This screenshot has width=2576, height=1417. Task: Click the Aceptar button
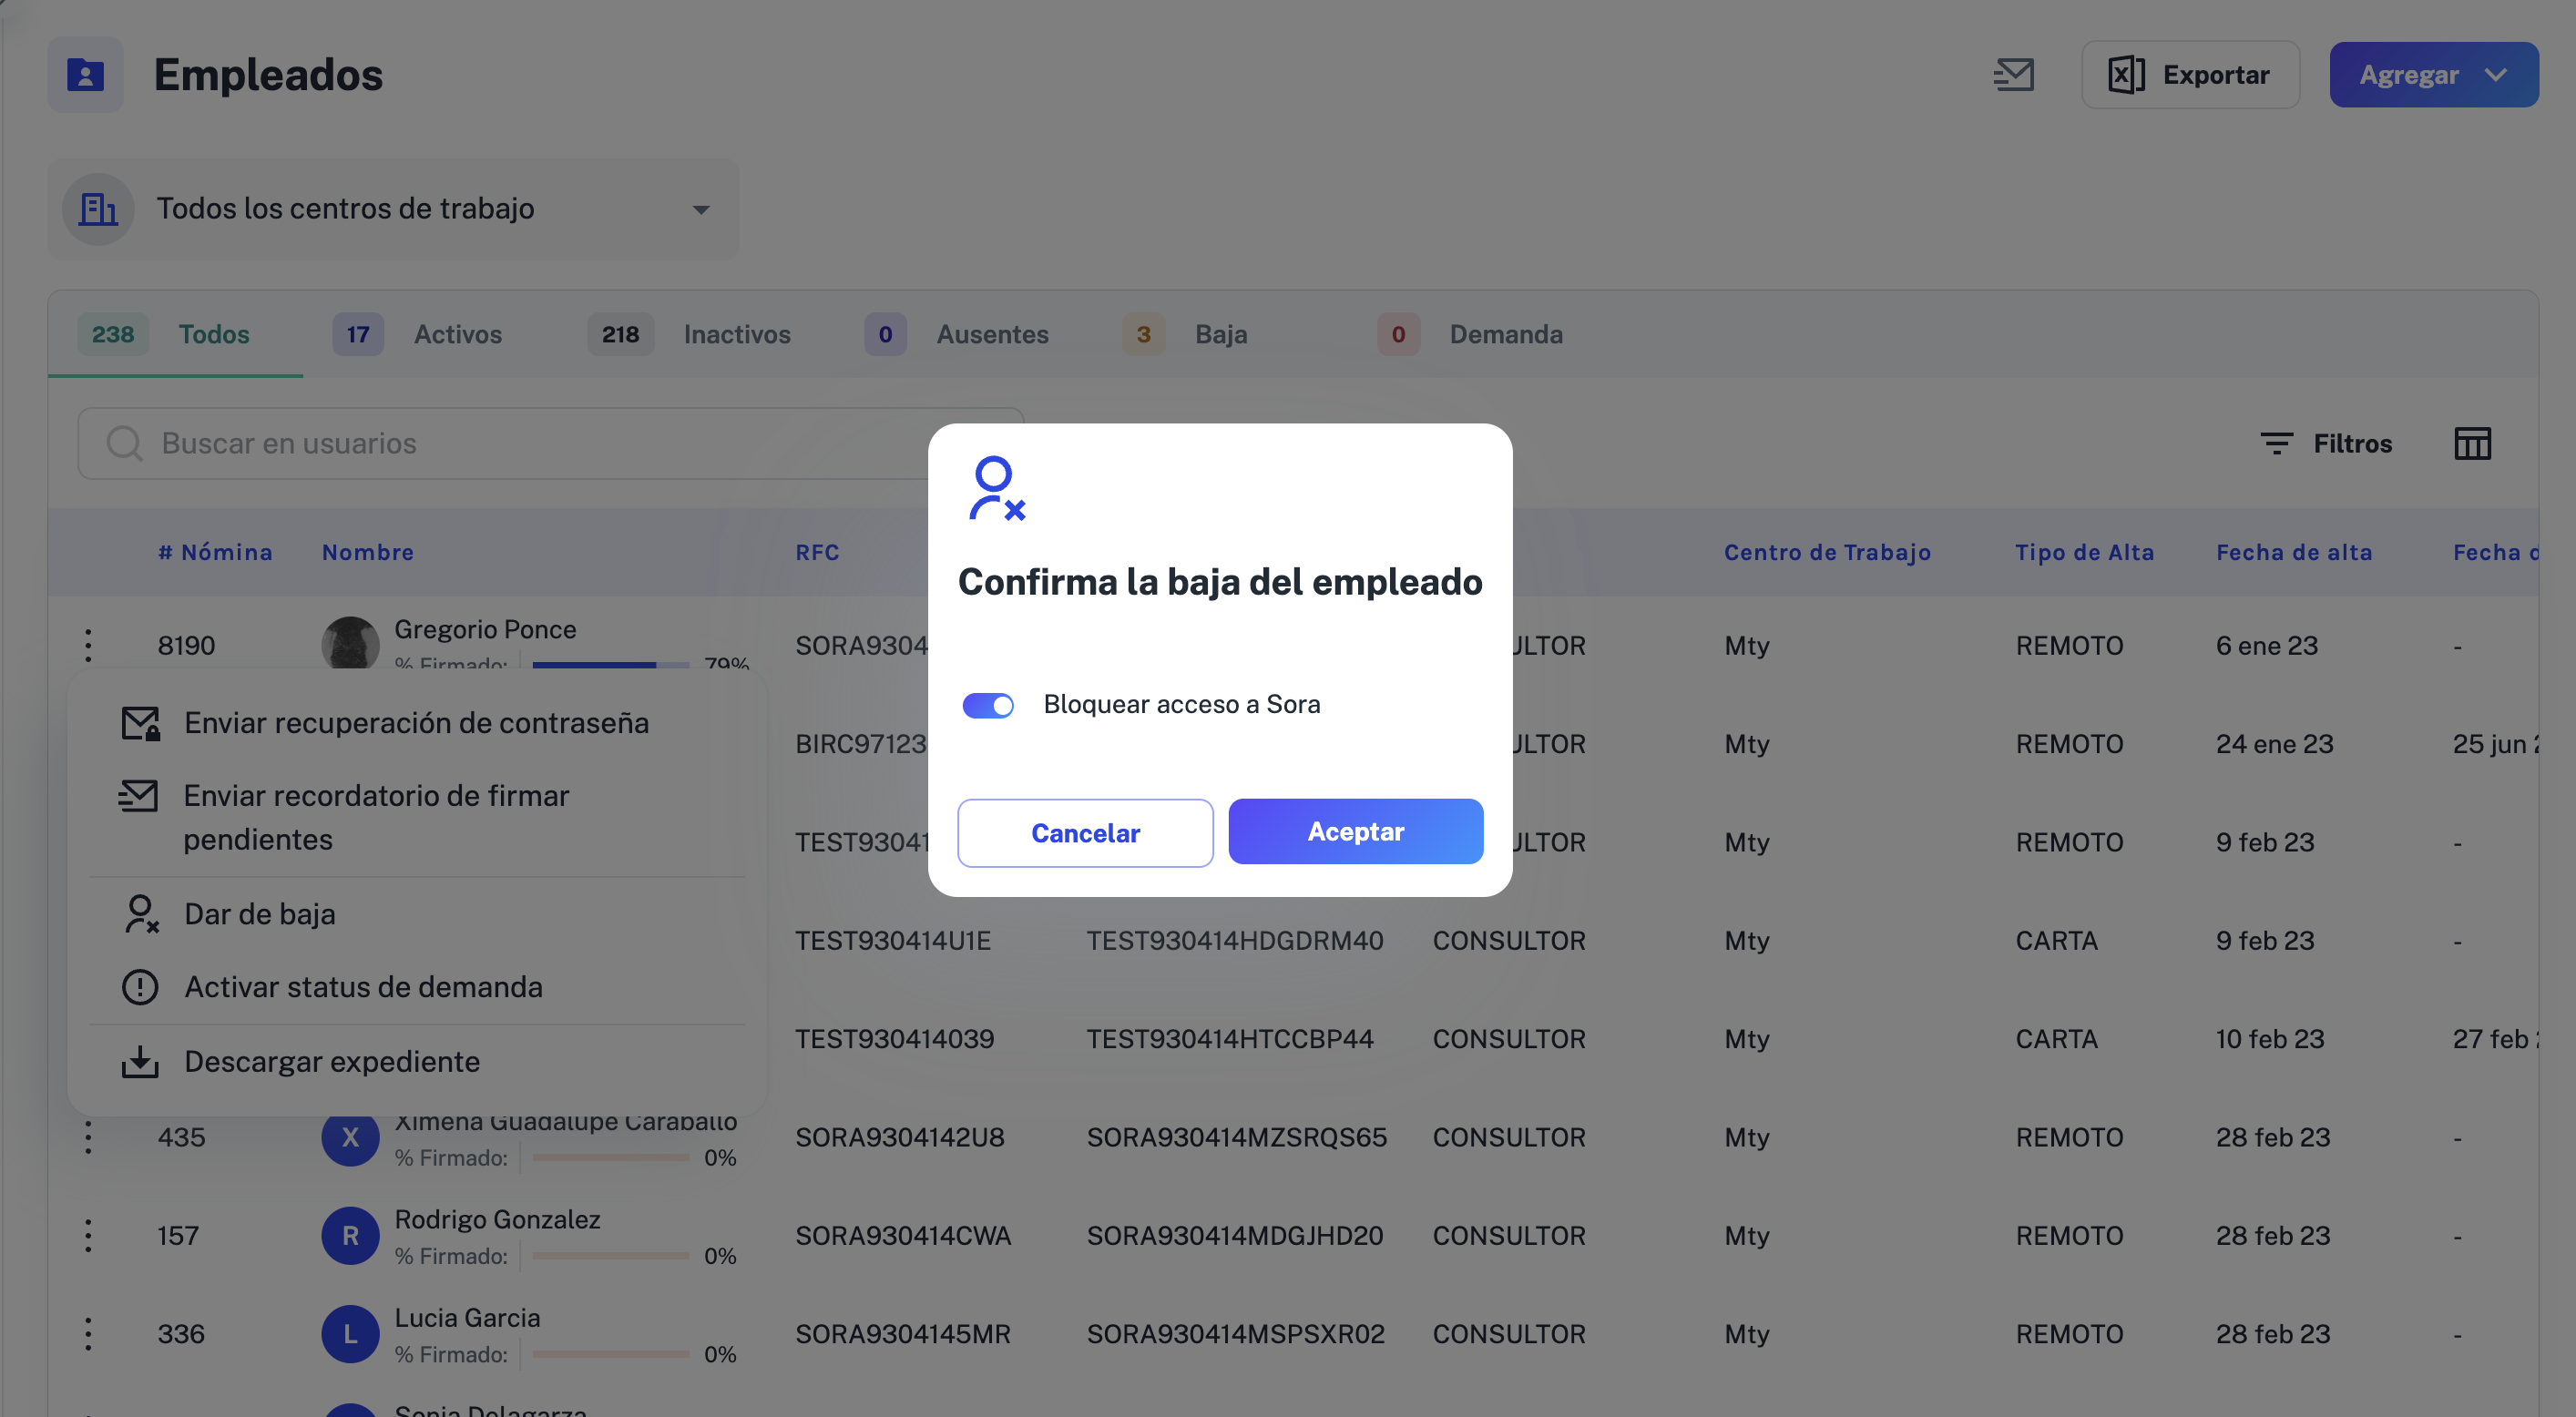pos(1356,831)
